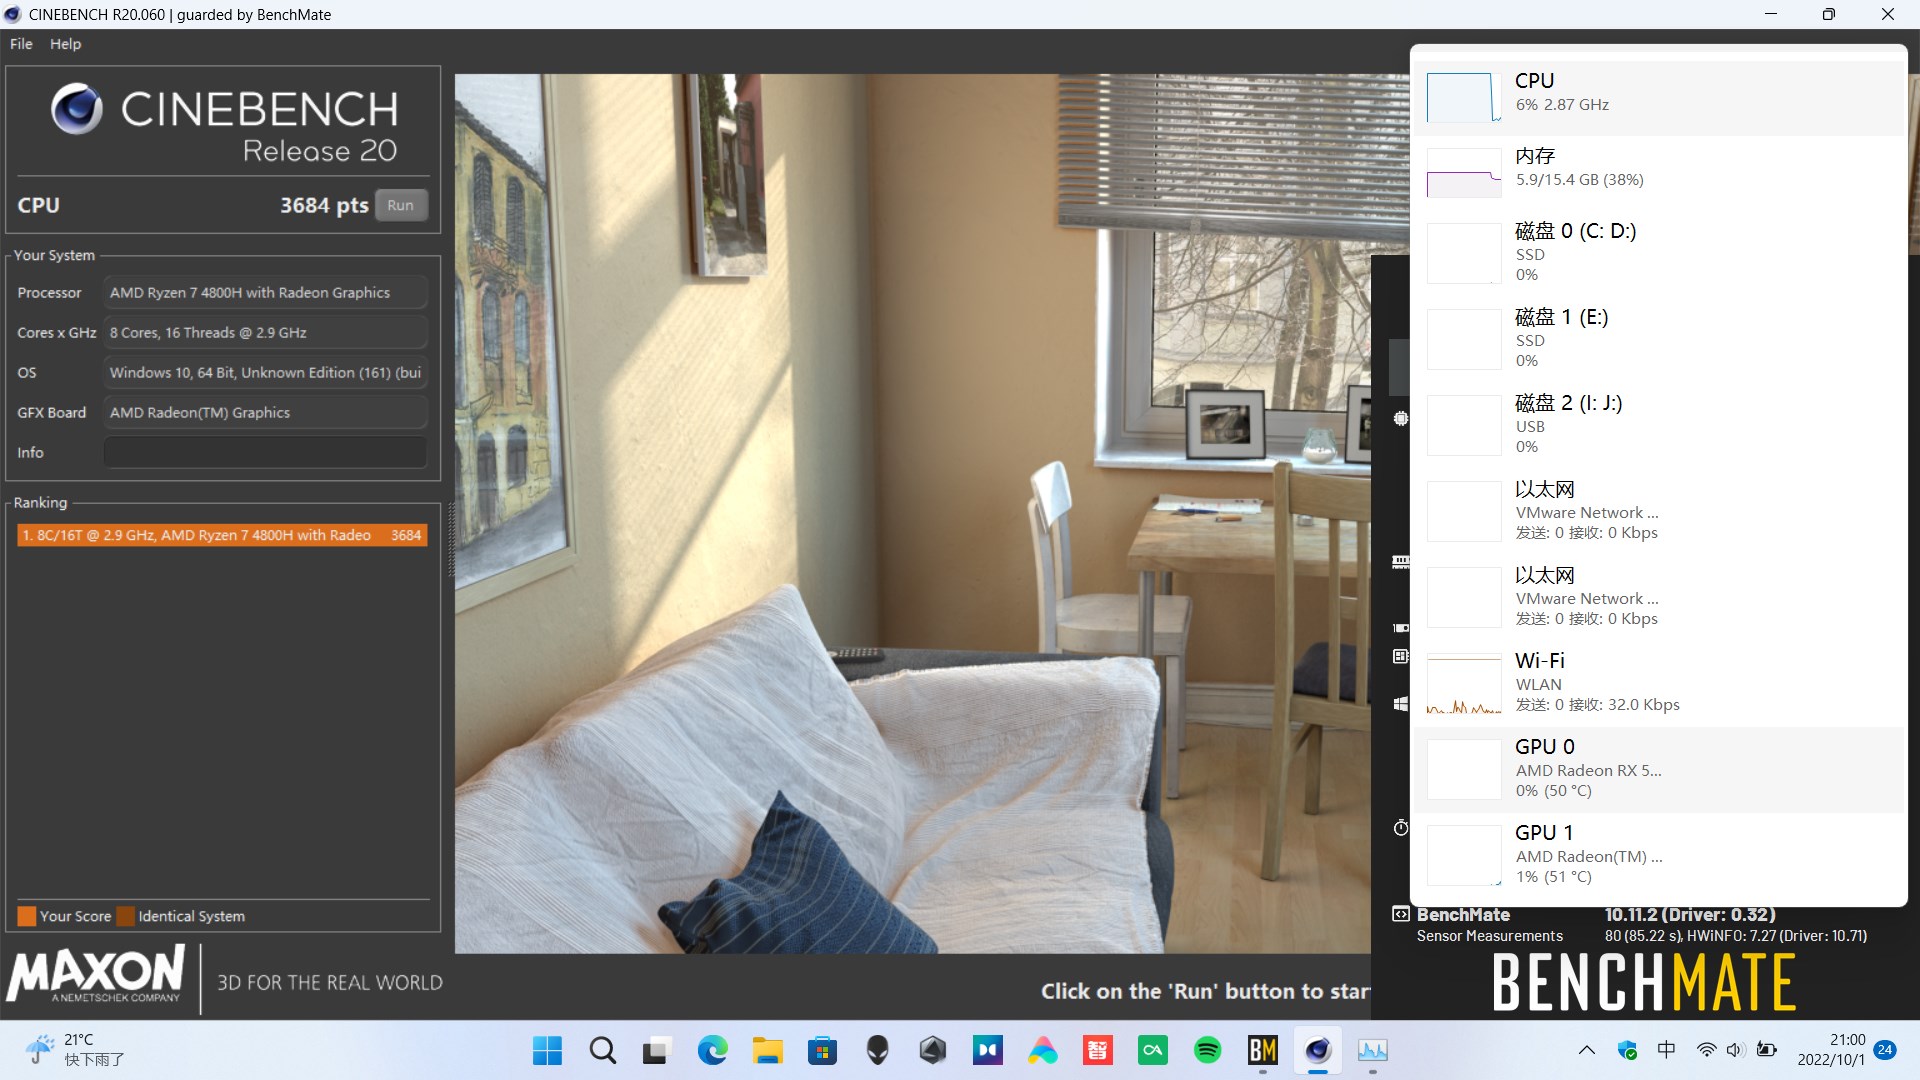Click the MAXON logo
Screen dimensions: 1920x1080
pyautogui.click(x=96, y=975)
